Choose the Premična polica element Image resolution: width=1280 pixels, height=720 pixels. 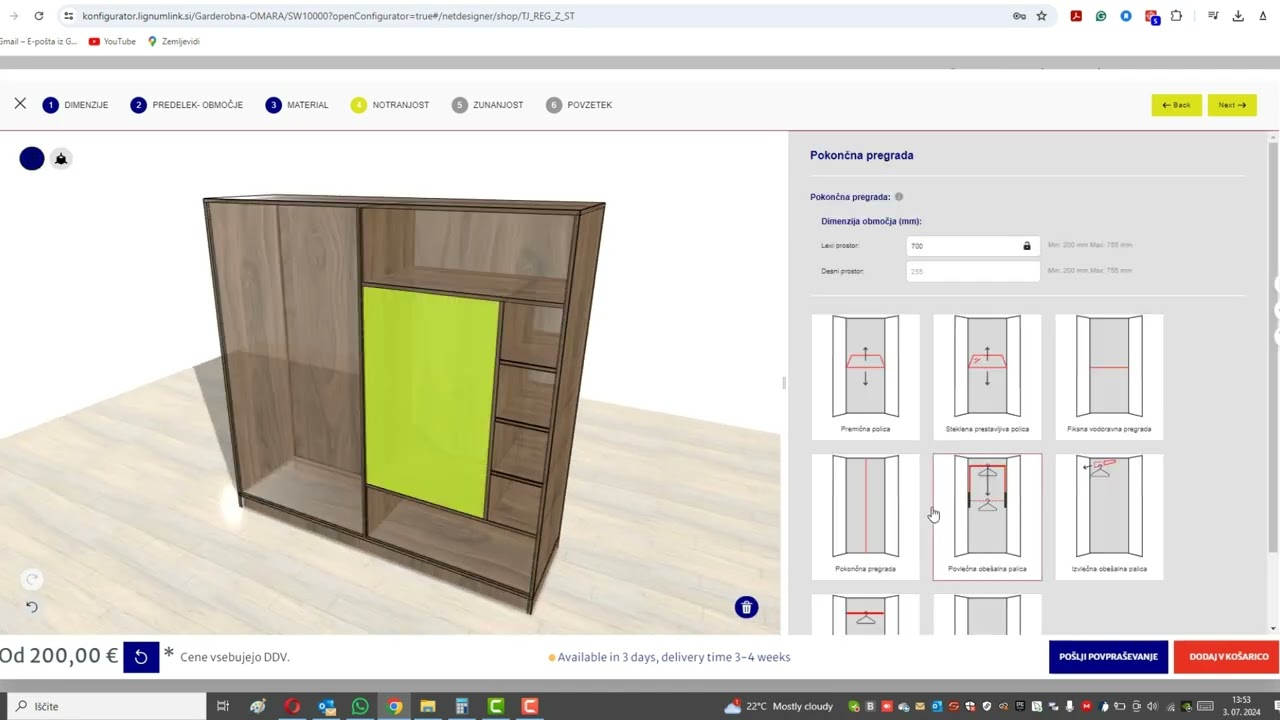point(865,377)
